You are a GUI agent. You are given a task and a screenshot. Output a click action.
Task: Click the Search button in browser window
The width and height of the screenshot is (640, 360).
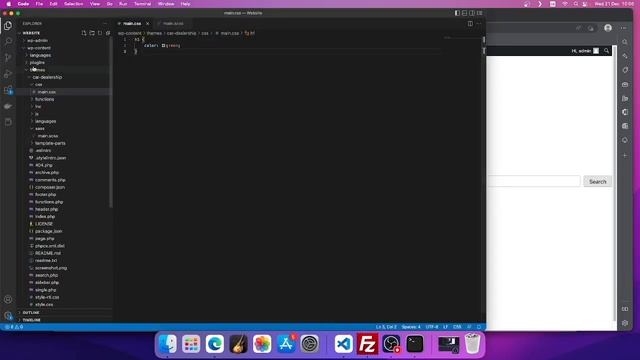[598, 181]
